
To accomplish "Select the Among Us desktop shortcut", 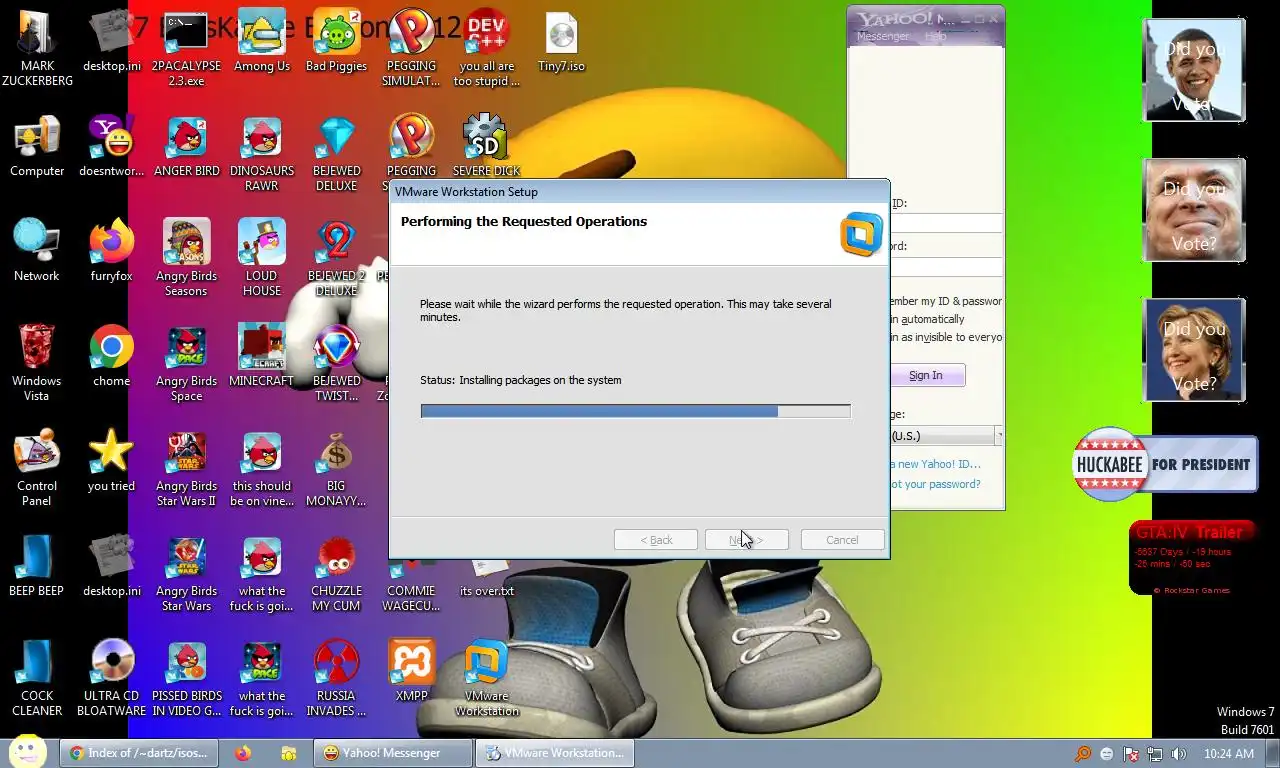I will (262, 40).
